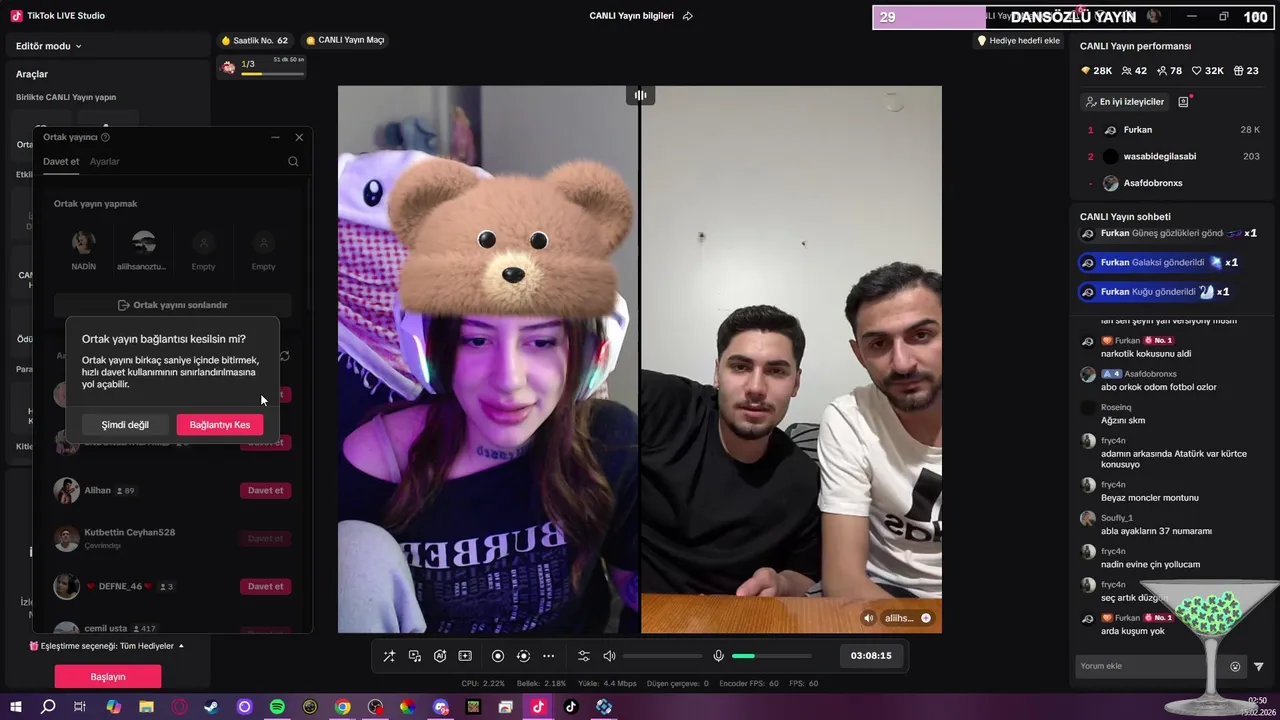Adjust the speaker volume slider
Viewport: 1280px width, 720px height.
(662, 656)
